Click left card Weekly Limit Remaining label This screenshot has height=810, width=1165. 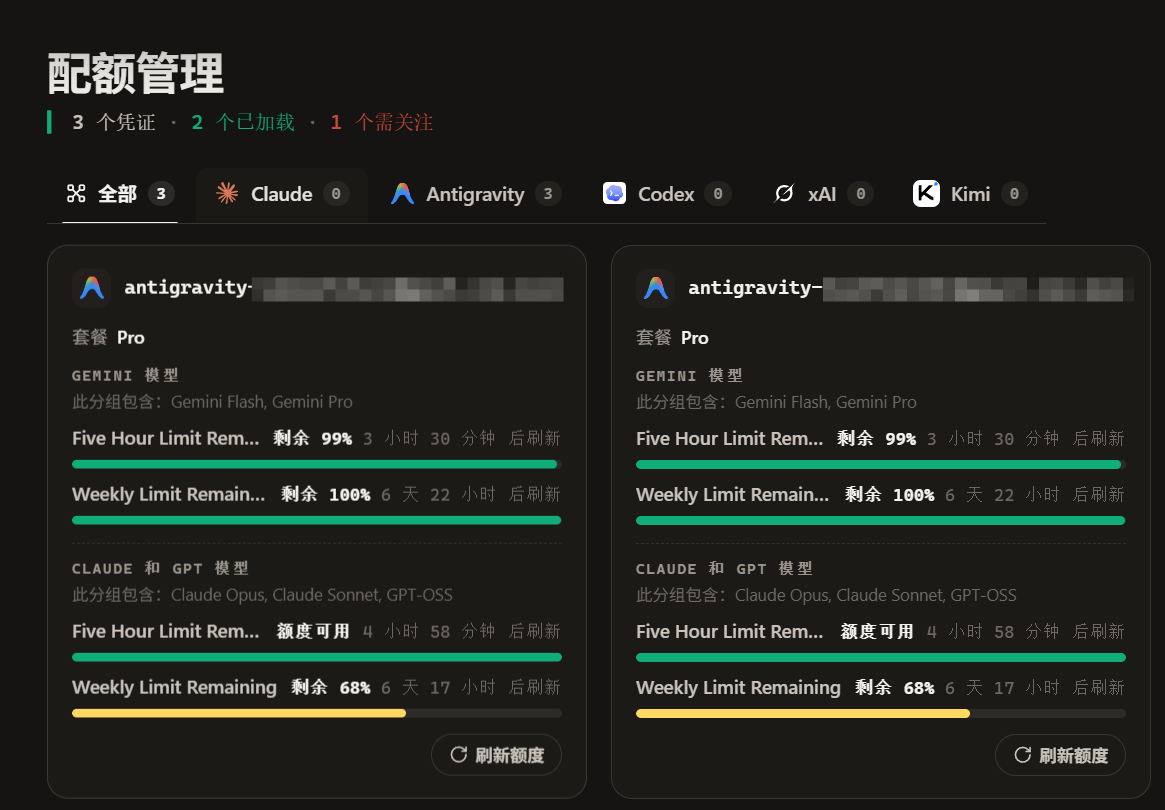click(174, 688)
